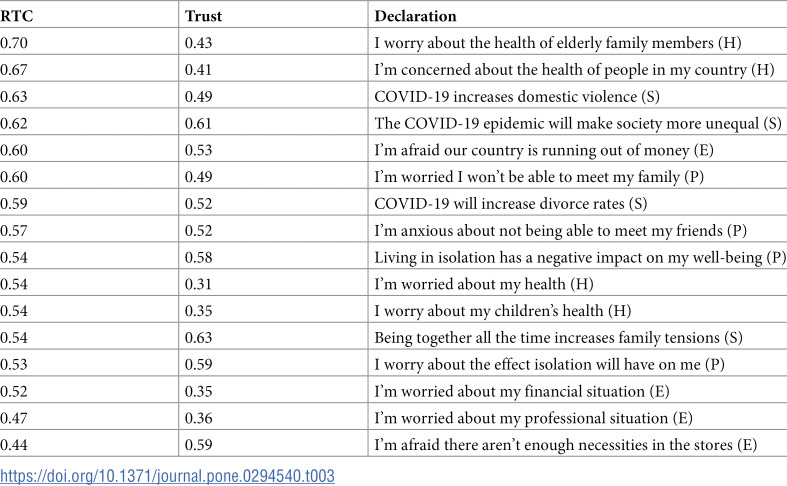Select the RTC value 0.57 cell
Image resolution: width=787 pixels, height=486 pixels.
[x=89, y=230]
